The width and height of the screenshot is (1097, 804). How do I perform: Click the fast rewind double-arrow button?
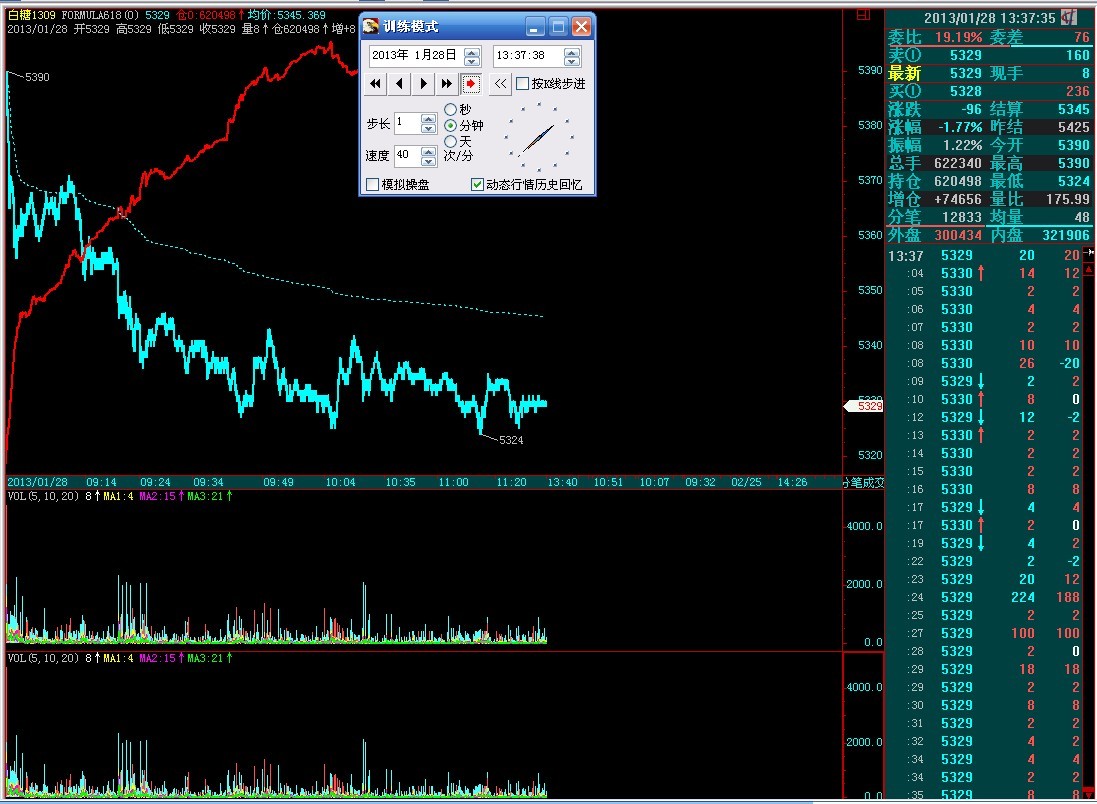tap(376, 84)
